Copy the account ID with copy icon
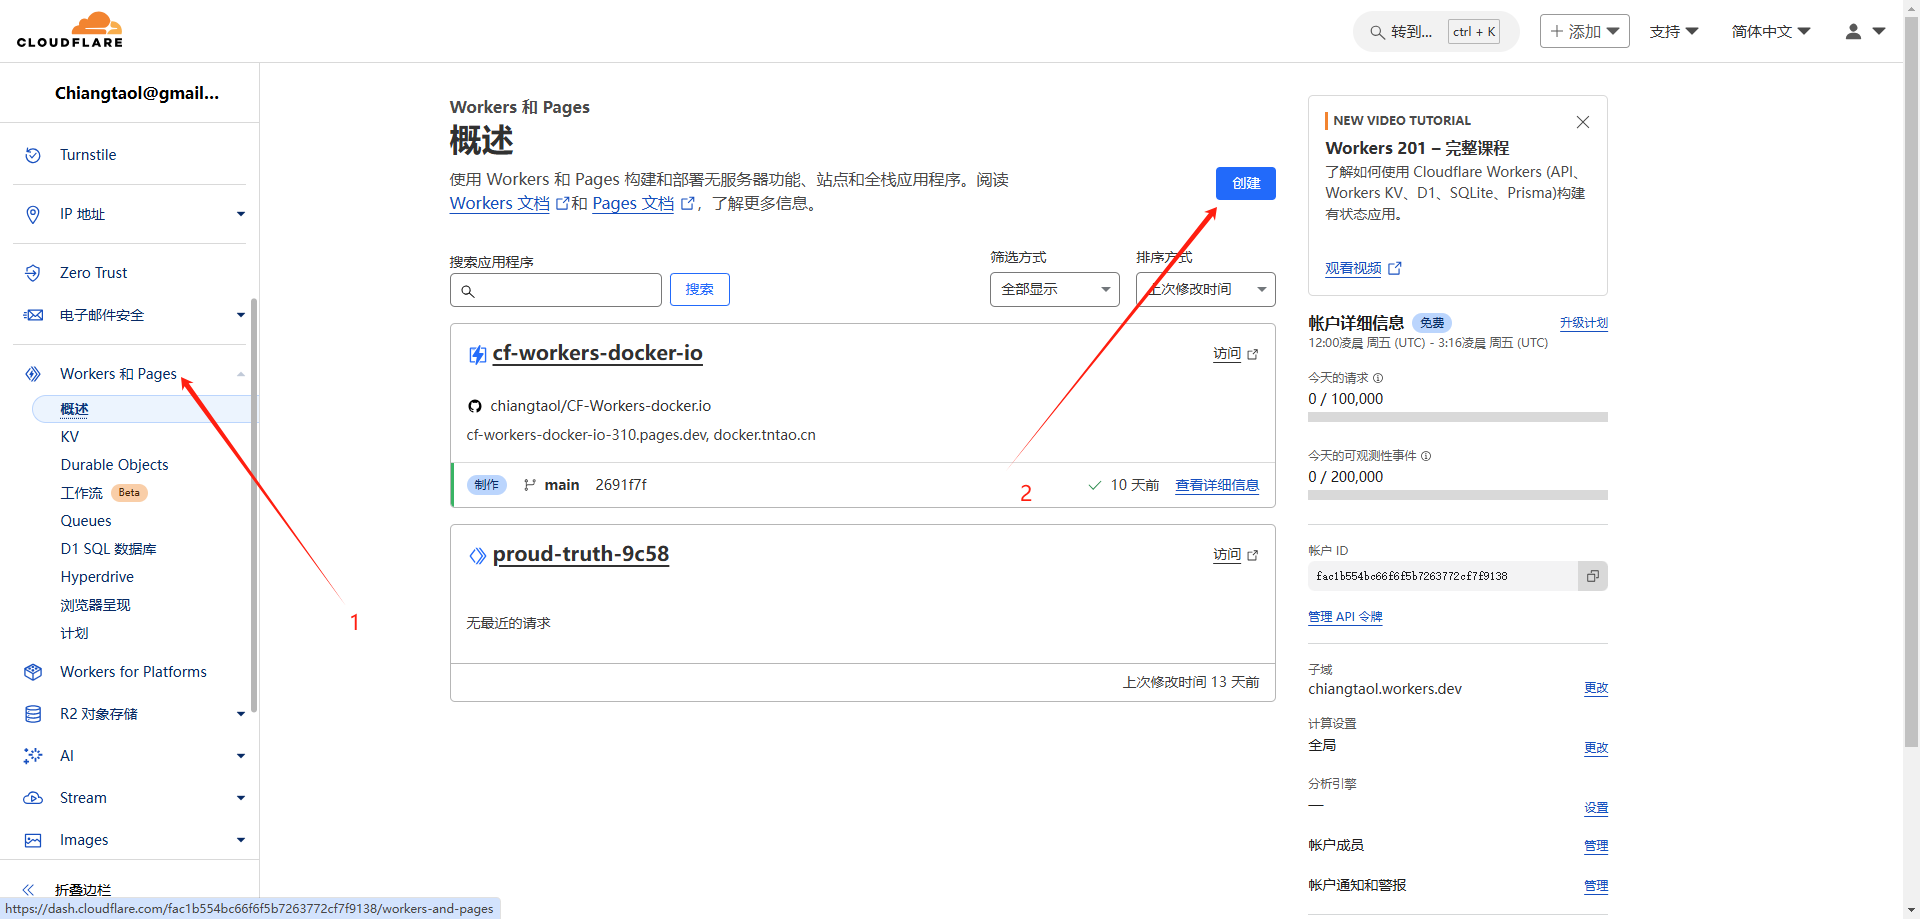The width and height of the screenshot is (1920, 919). [x=1592, y=576]
